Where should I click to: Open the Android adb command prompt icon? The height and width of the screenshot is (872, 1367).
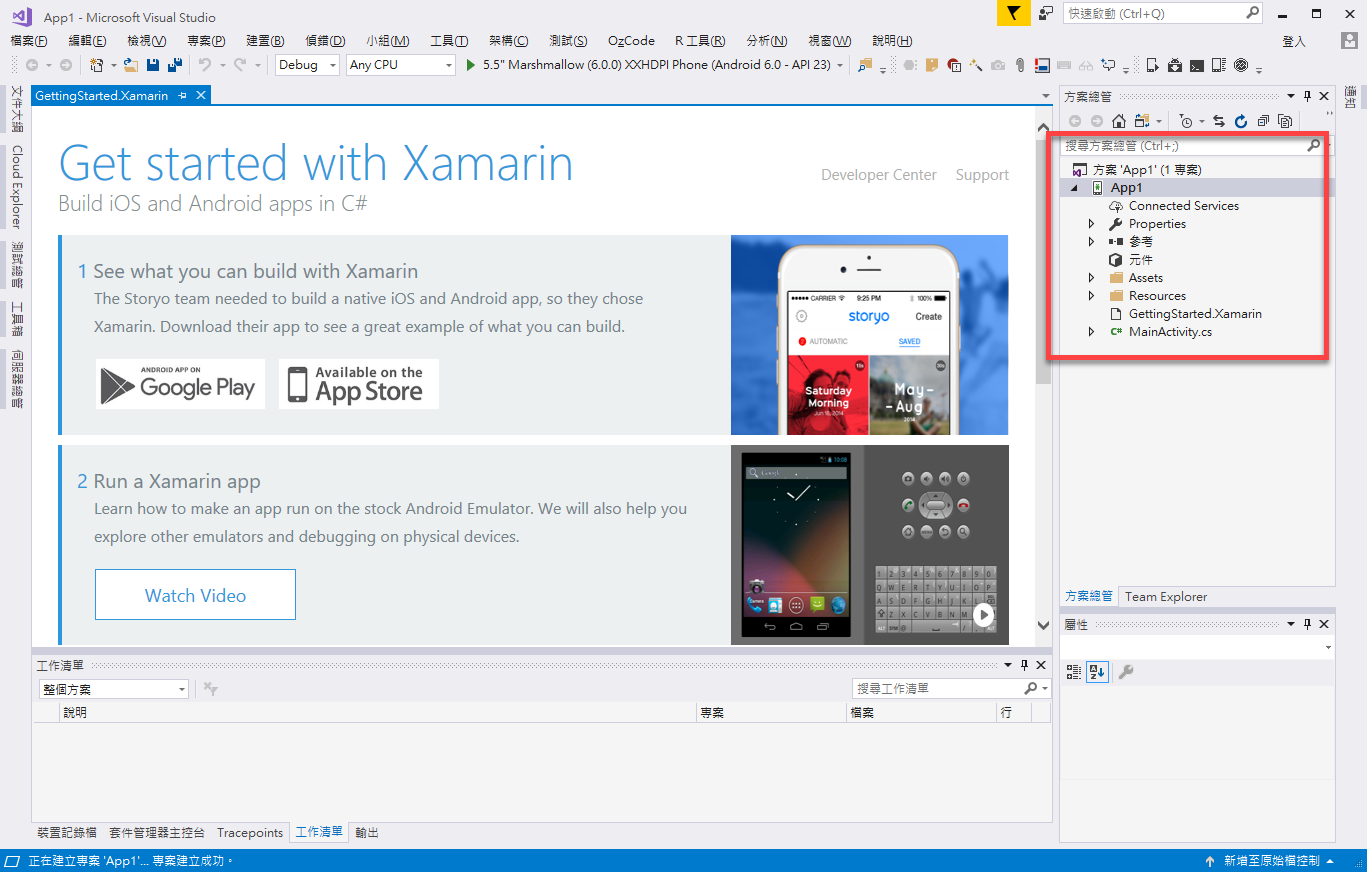(1197, 65)
